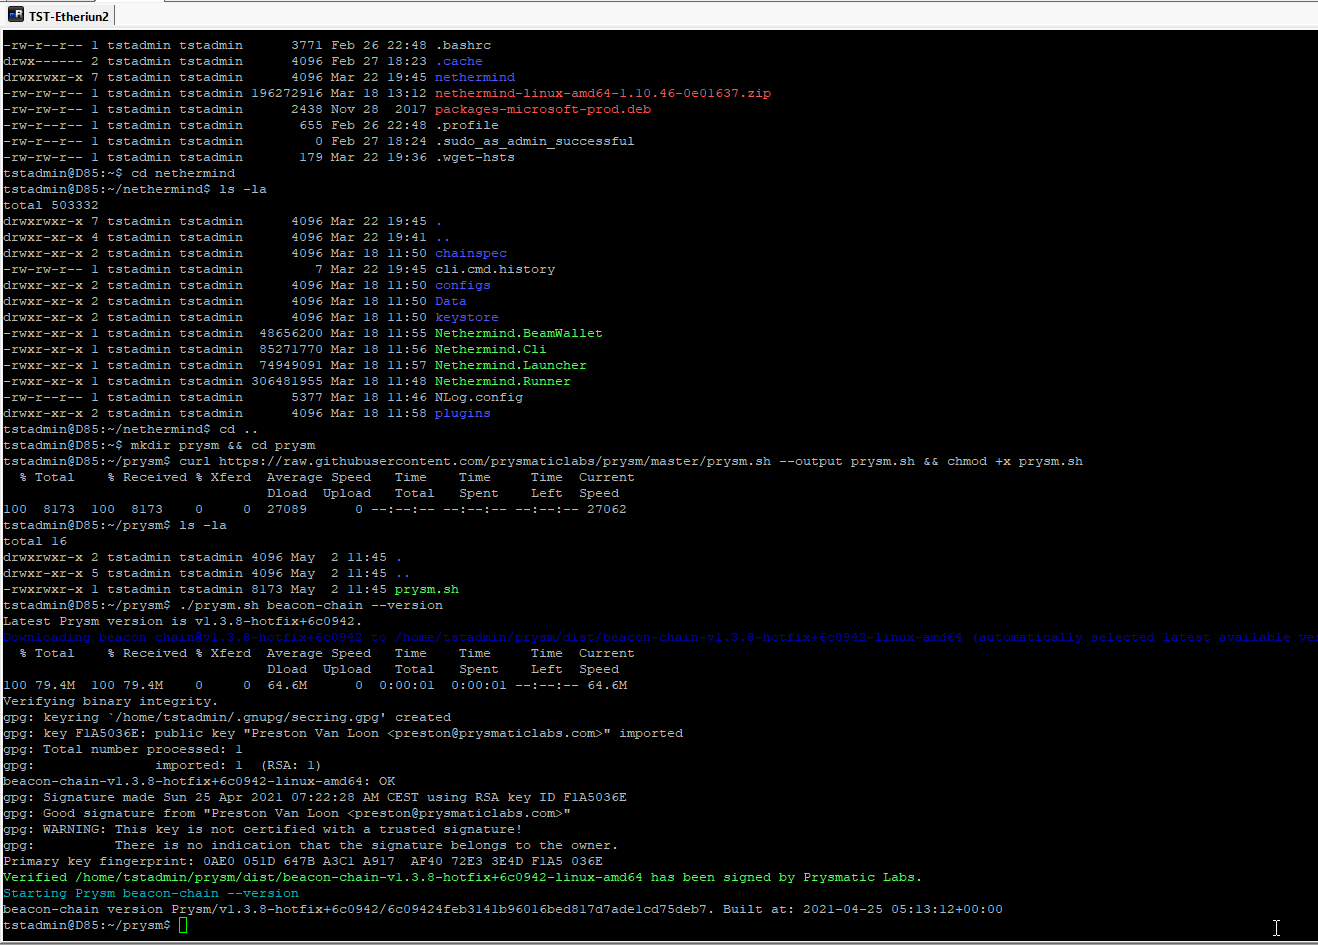Click the Nethermind.Runner executable name
Screen dimensions: 1318x945
coord(503,381)
